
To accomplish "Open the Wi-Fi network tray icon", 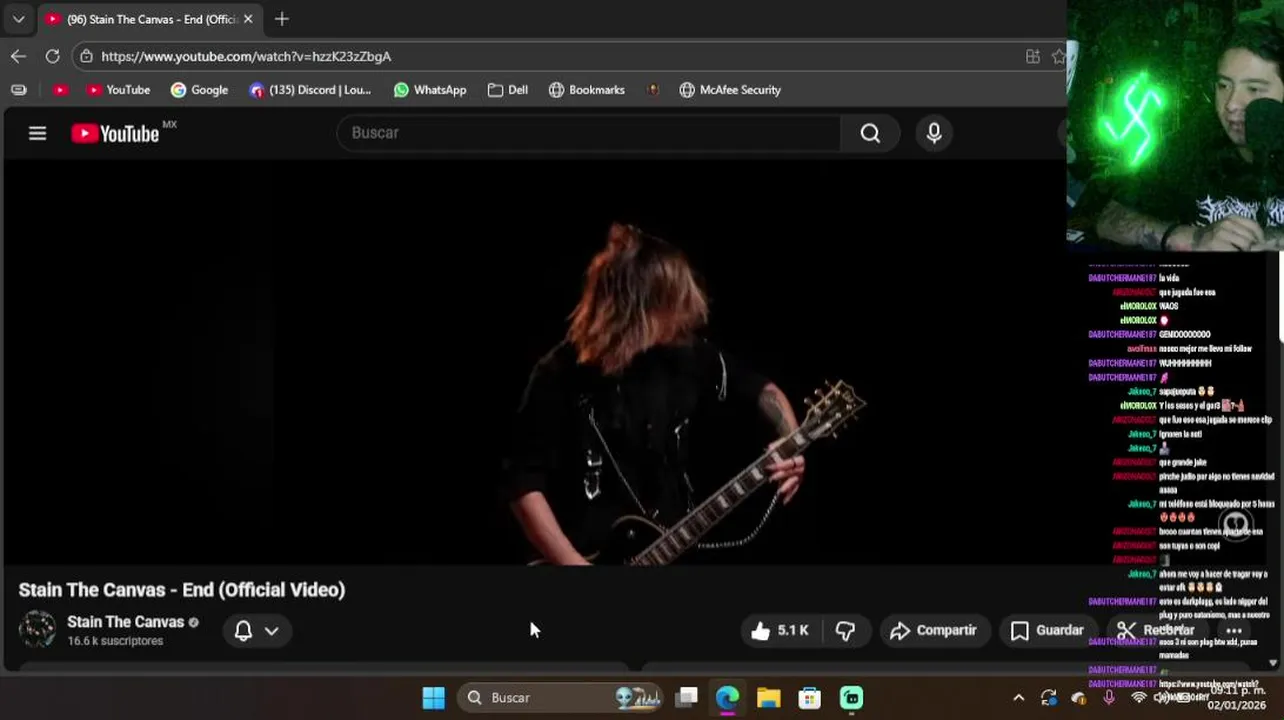I will tap(1138, 698).
